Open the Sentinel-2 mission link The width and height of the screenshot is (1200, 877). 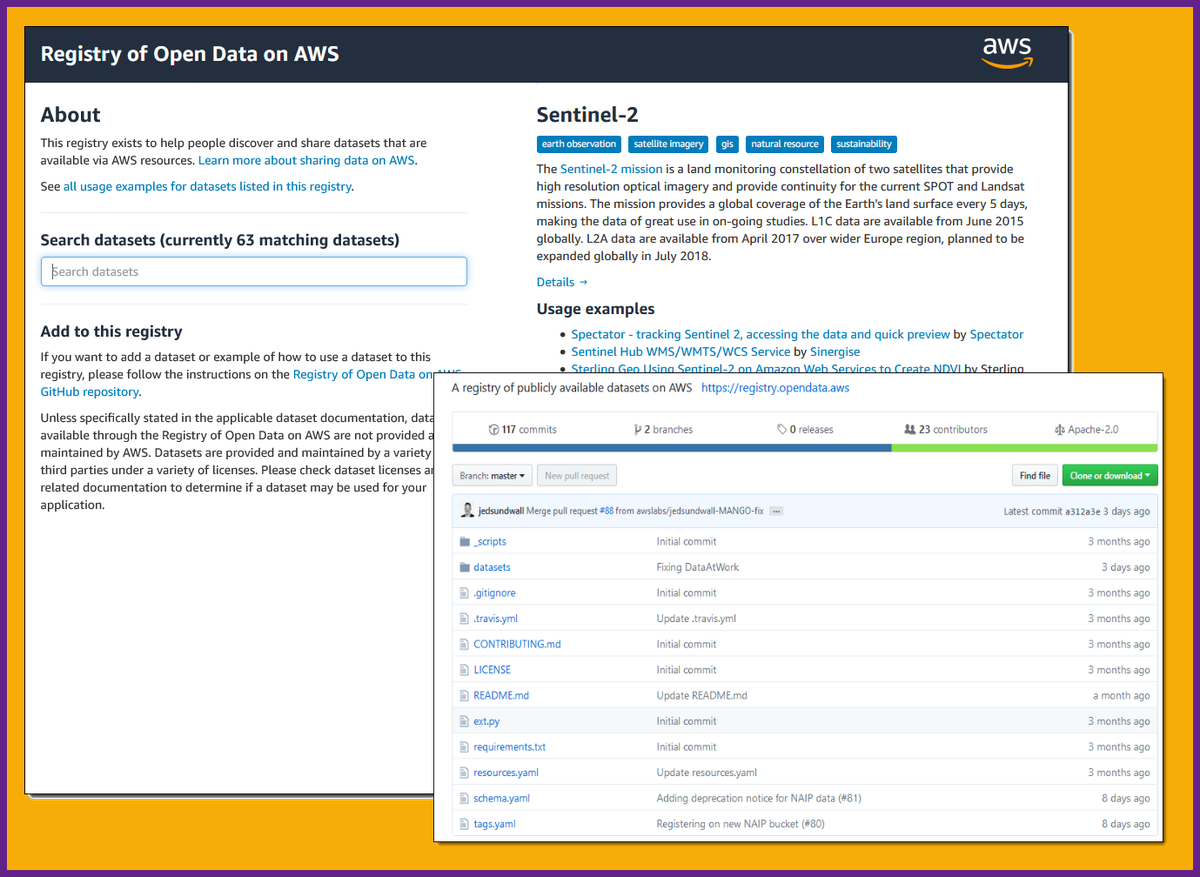coord(611,169)
